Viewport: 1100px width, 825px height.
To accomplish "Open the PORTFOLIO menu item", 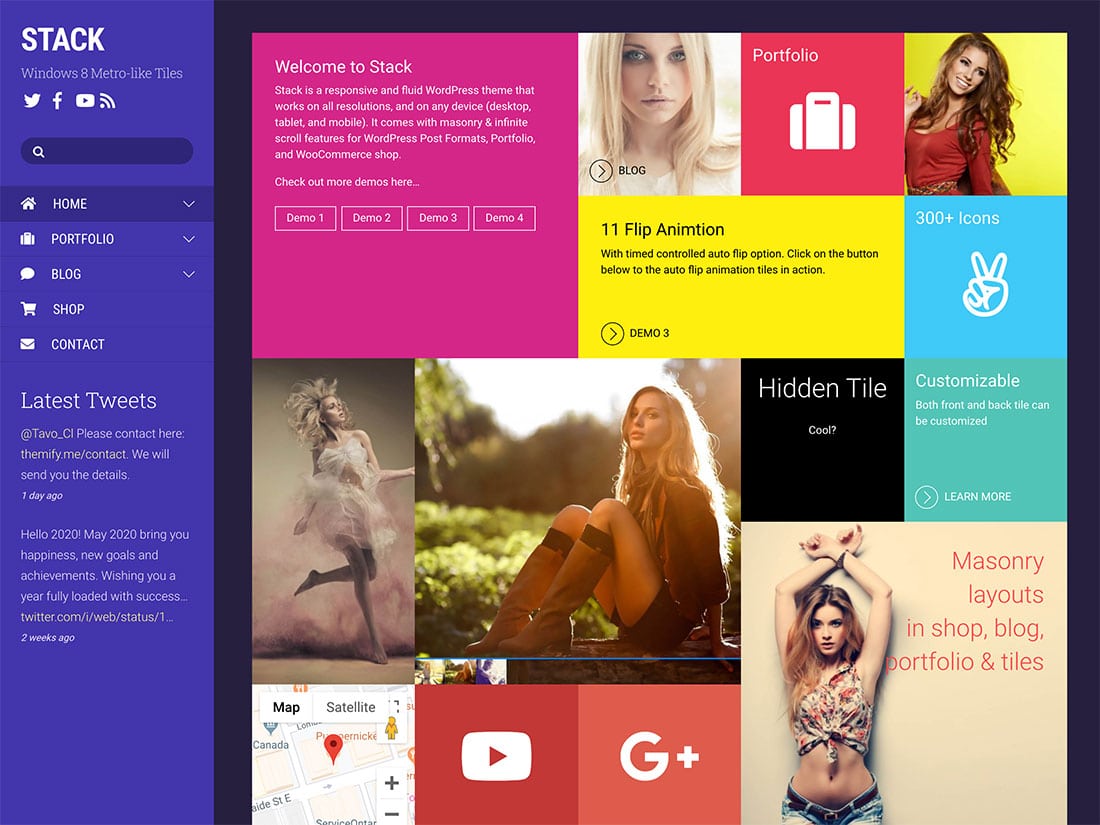I will [107, 239].
